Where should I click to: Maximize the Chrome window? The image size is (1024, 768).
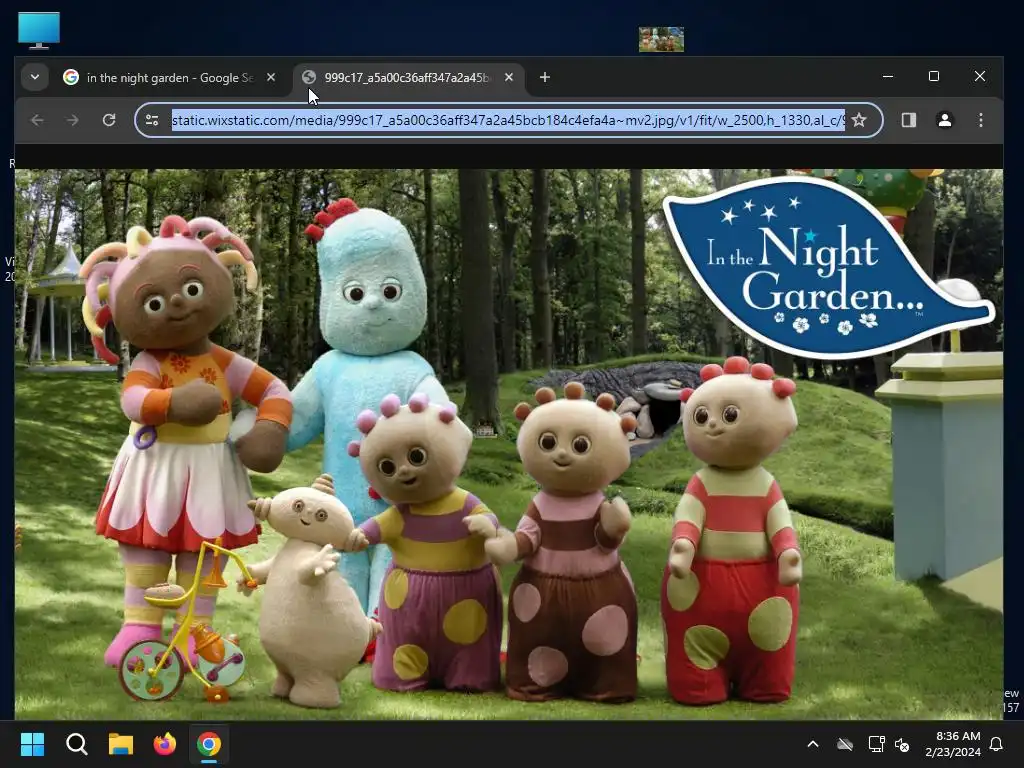[x=934, y=76]
